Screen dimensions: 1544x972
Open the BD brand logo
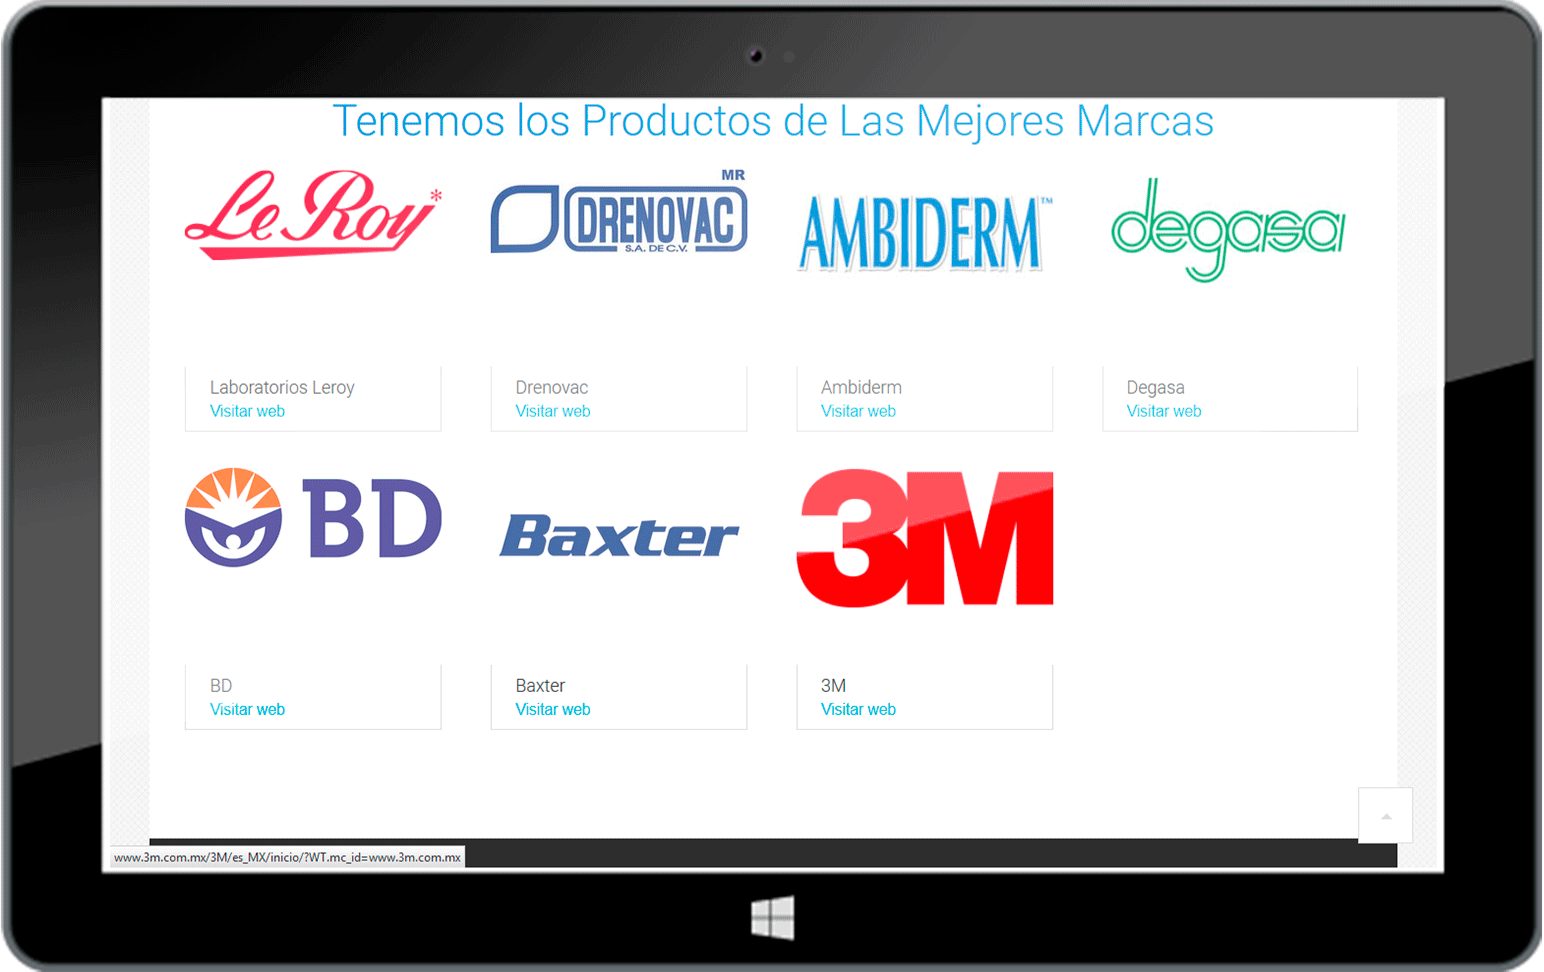click(312, 518)
